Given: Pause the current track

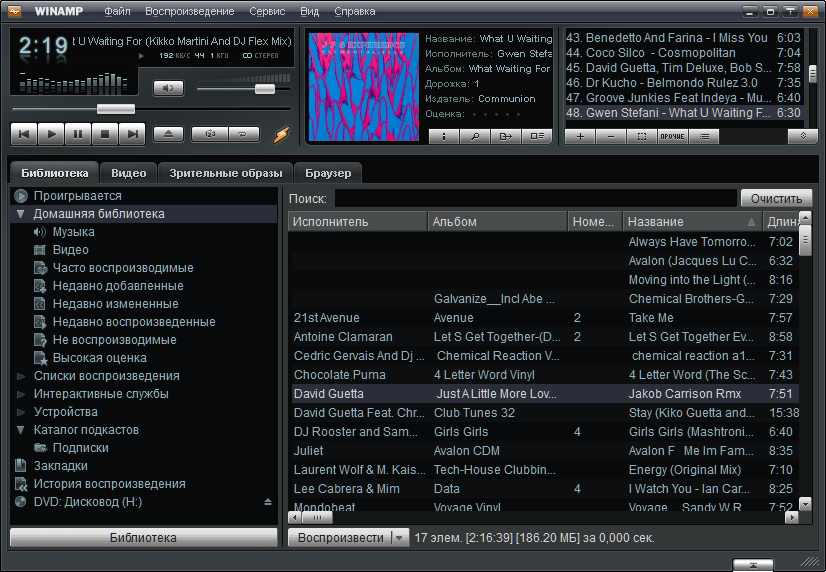Looking at the screenshot, I should (78, 133).
